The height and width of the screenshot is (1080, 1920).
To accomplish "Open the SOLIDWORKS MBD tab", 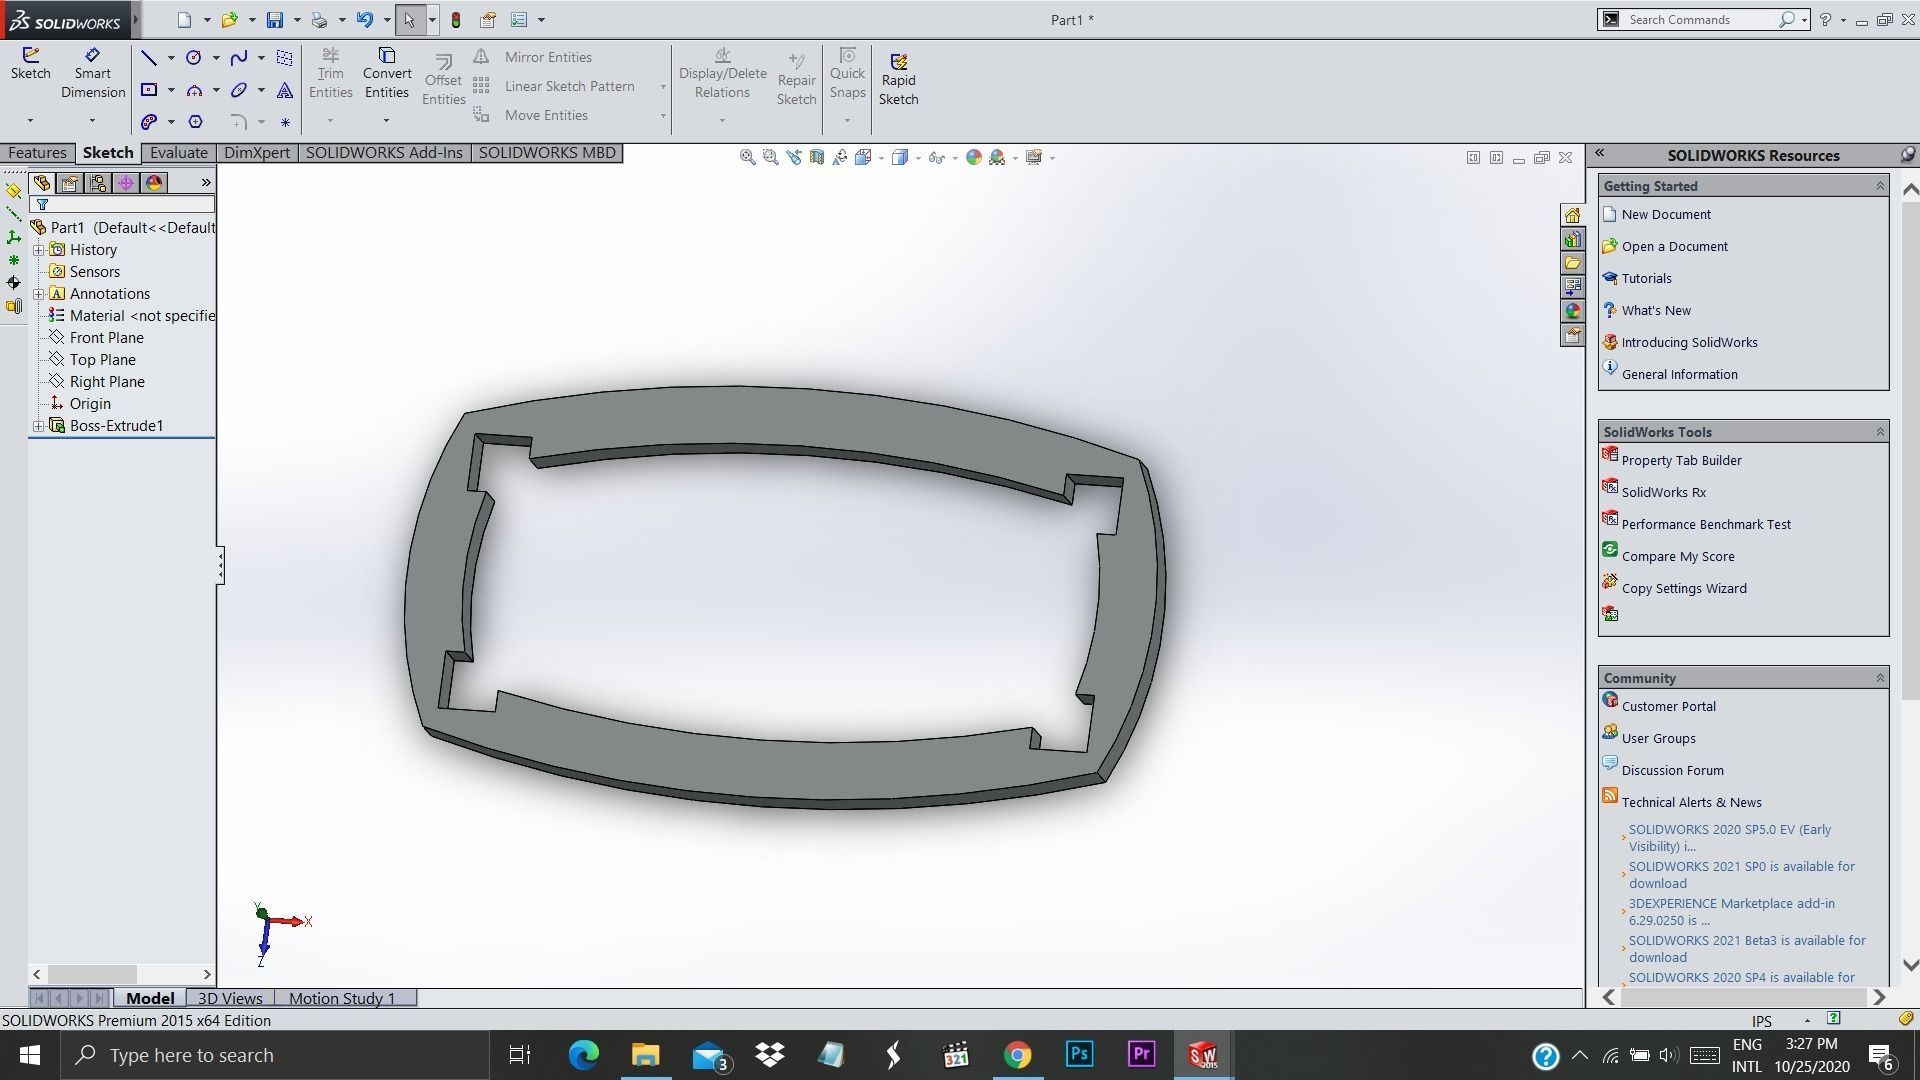I will (x=547, y=153).
